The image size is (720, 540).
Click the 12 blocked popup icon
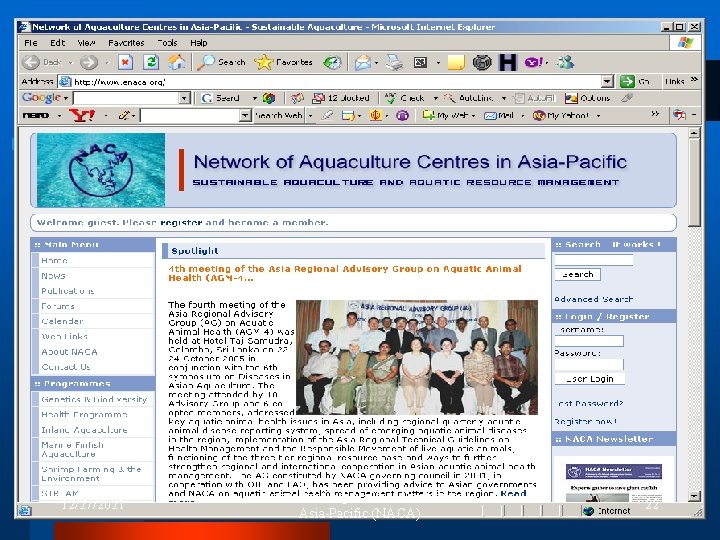tap(340, 98)
